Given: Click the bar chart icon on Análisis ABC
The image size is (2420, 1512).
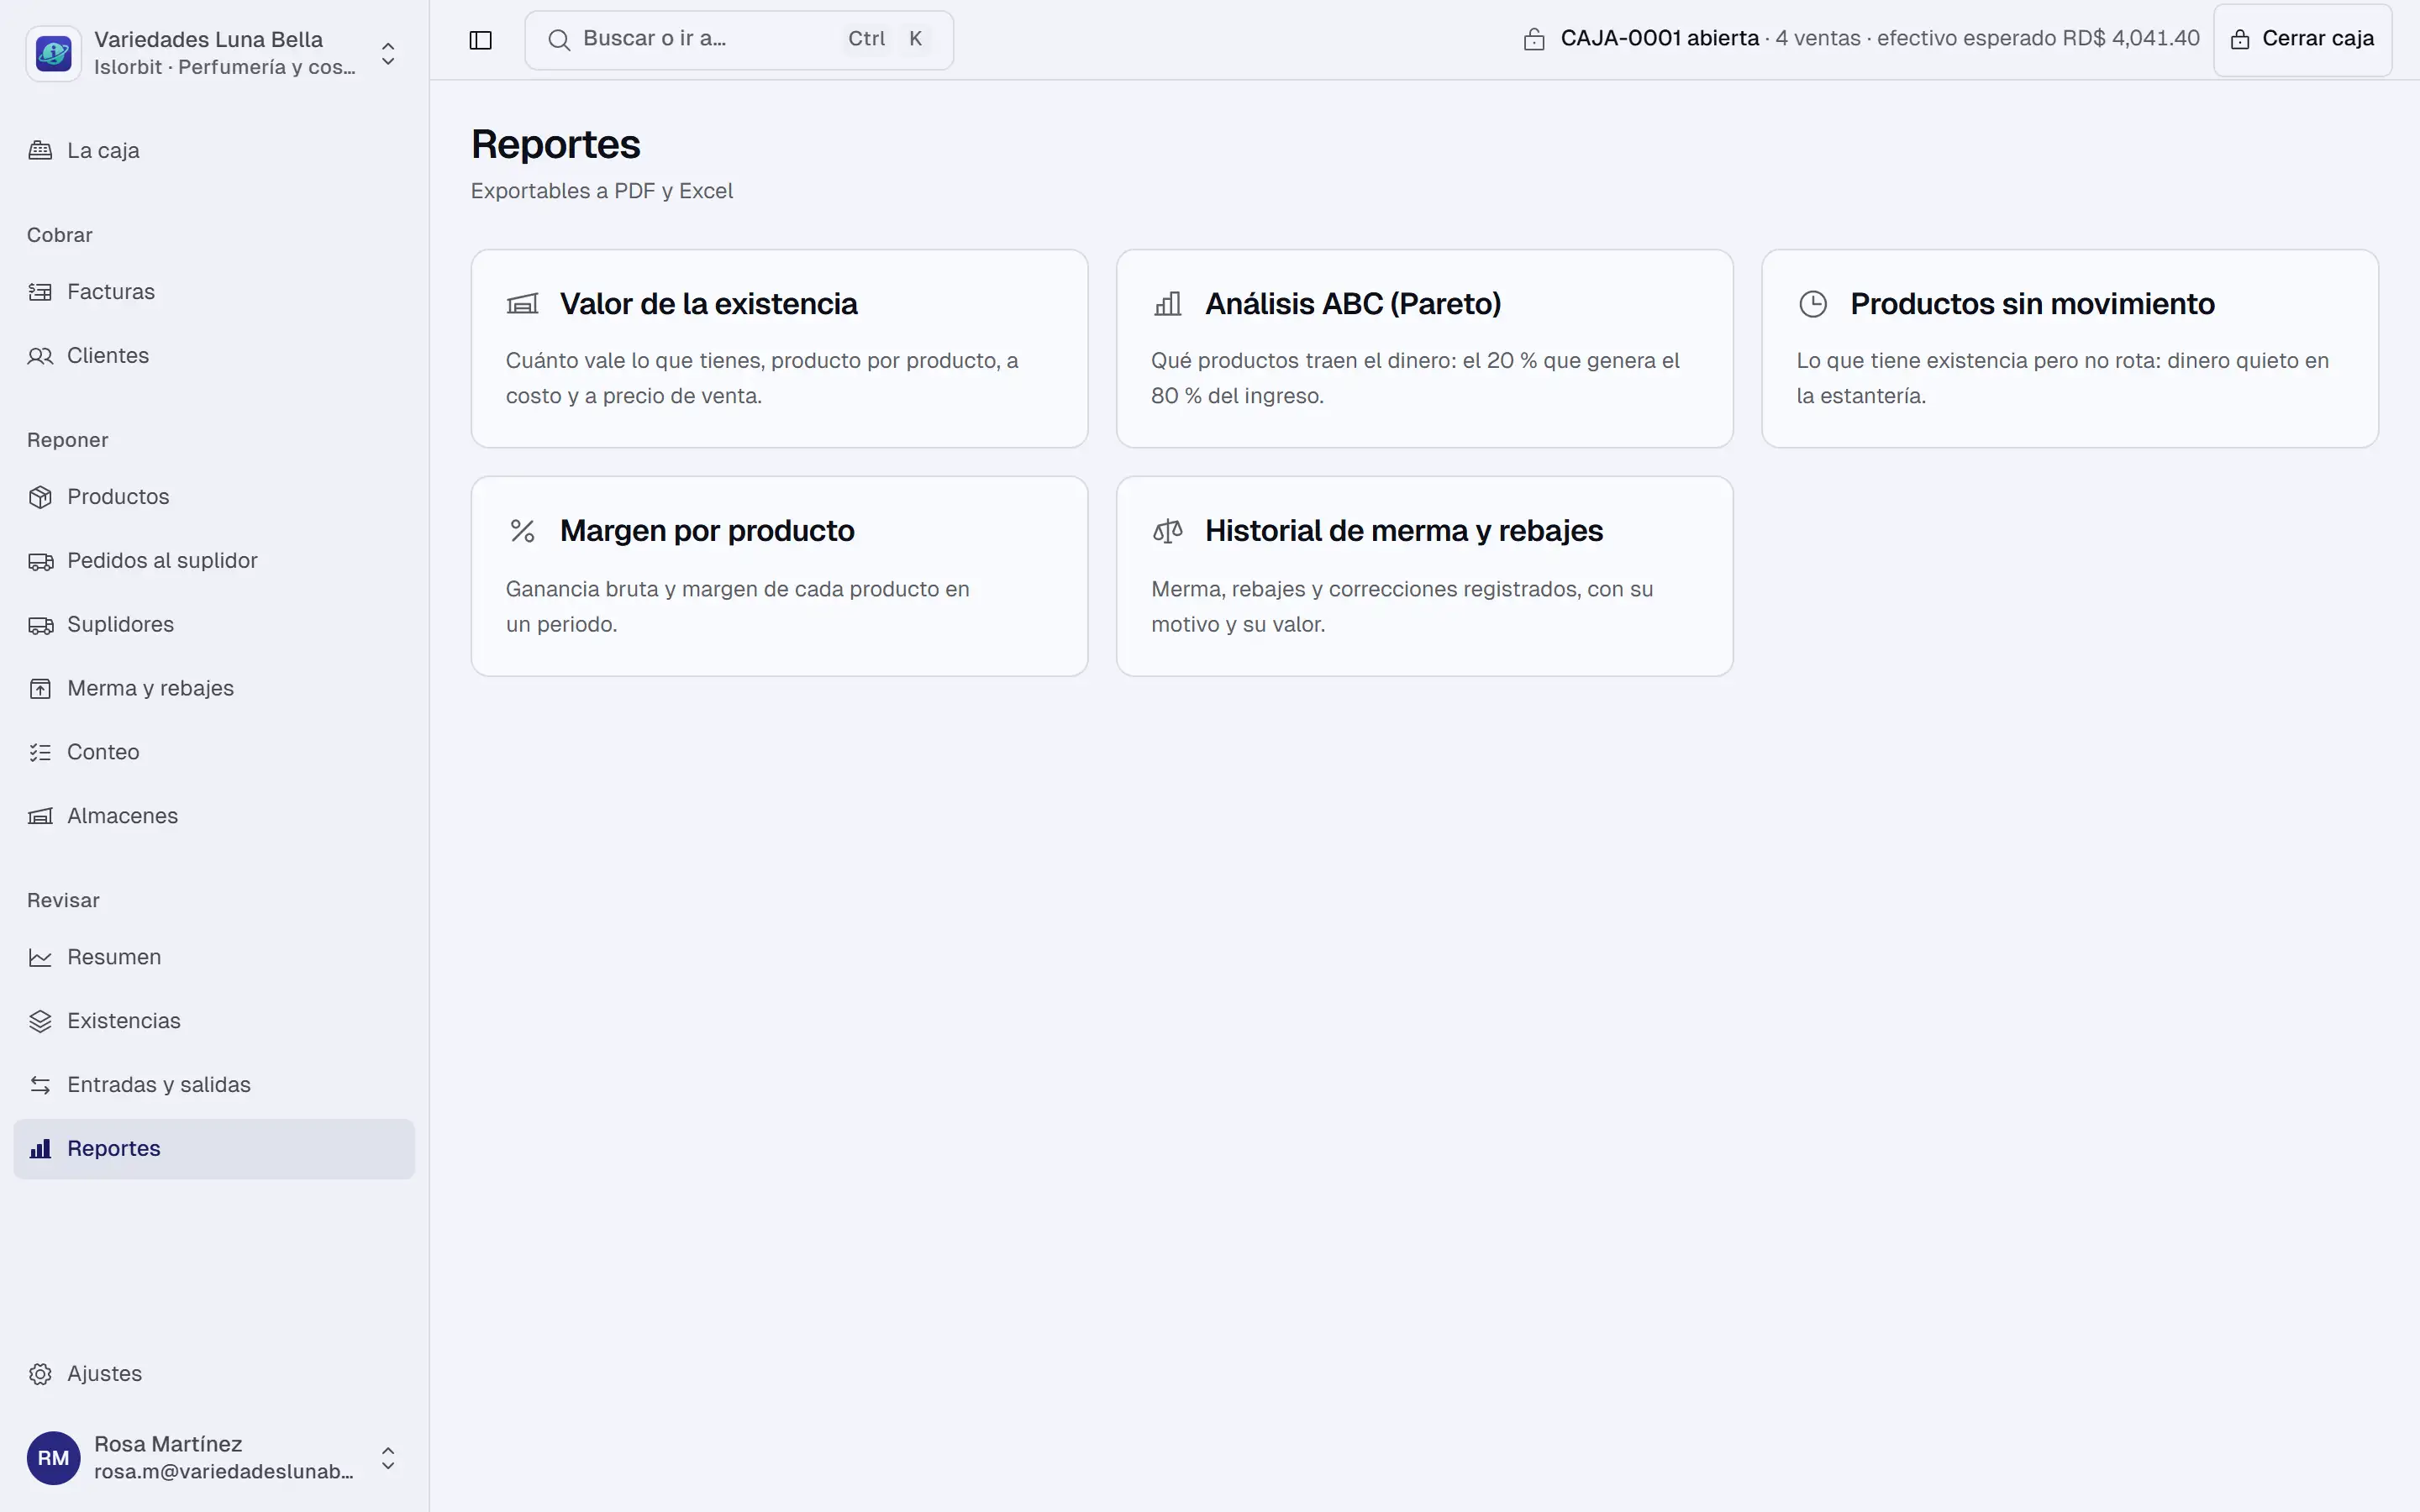Looking at the screenshot, I should tap(1167, 304).
